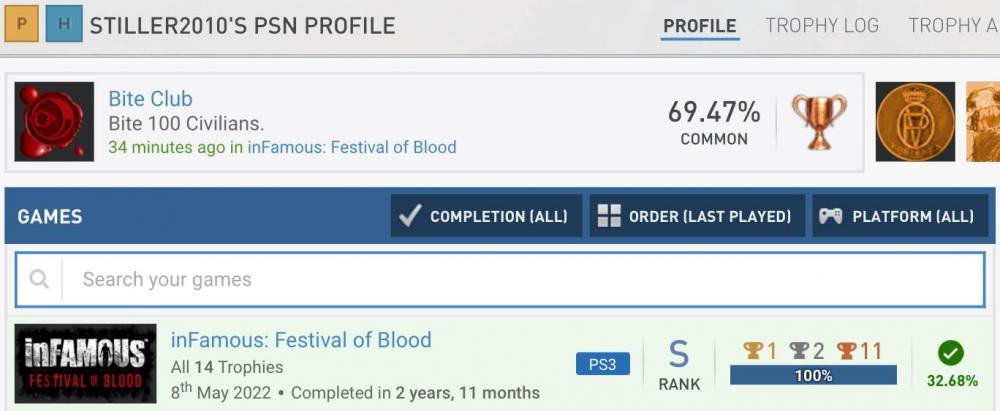Click the bronze coin trophy thumbnail

click(x=915, y=122)
